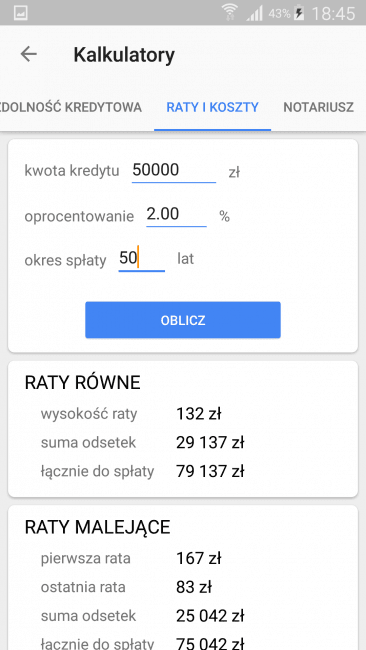This screenshot has width=366, height=650.
Task: Tap the Wi-Fi status icon
Action: 229,12
